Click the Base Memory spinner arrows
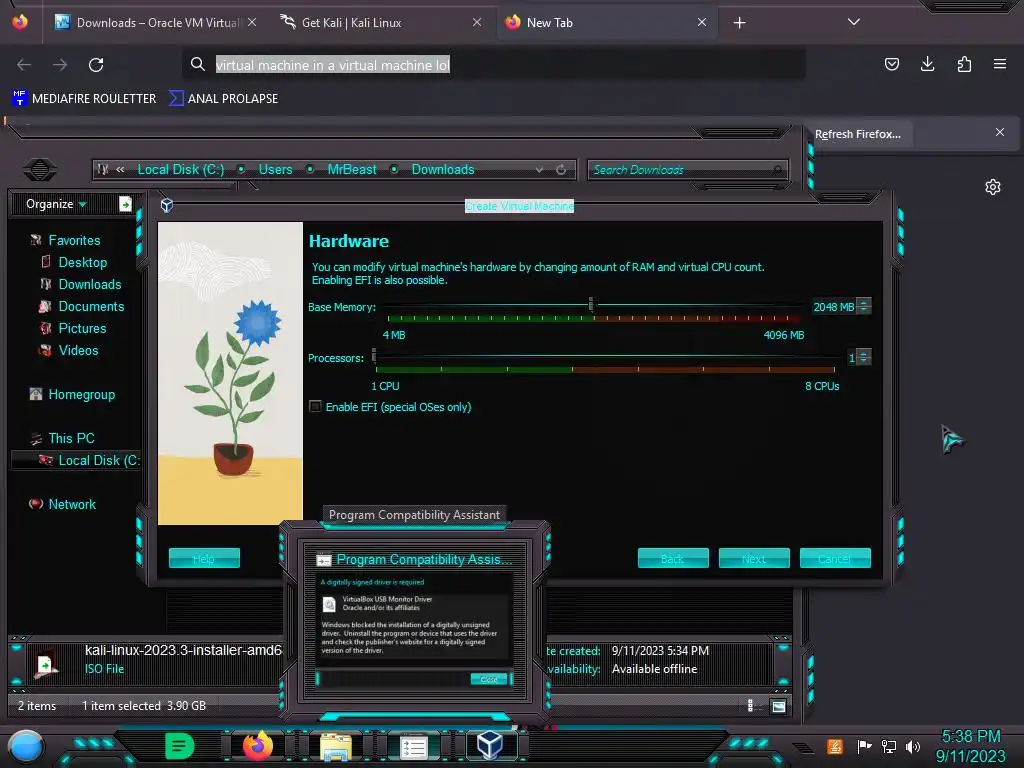The height and width of the screenshot is (768, 1024). pyautogui.click(x=864, y=306)
